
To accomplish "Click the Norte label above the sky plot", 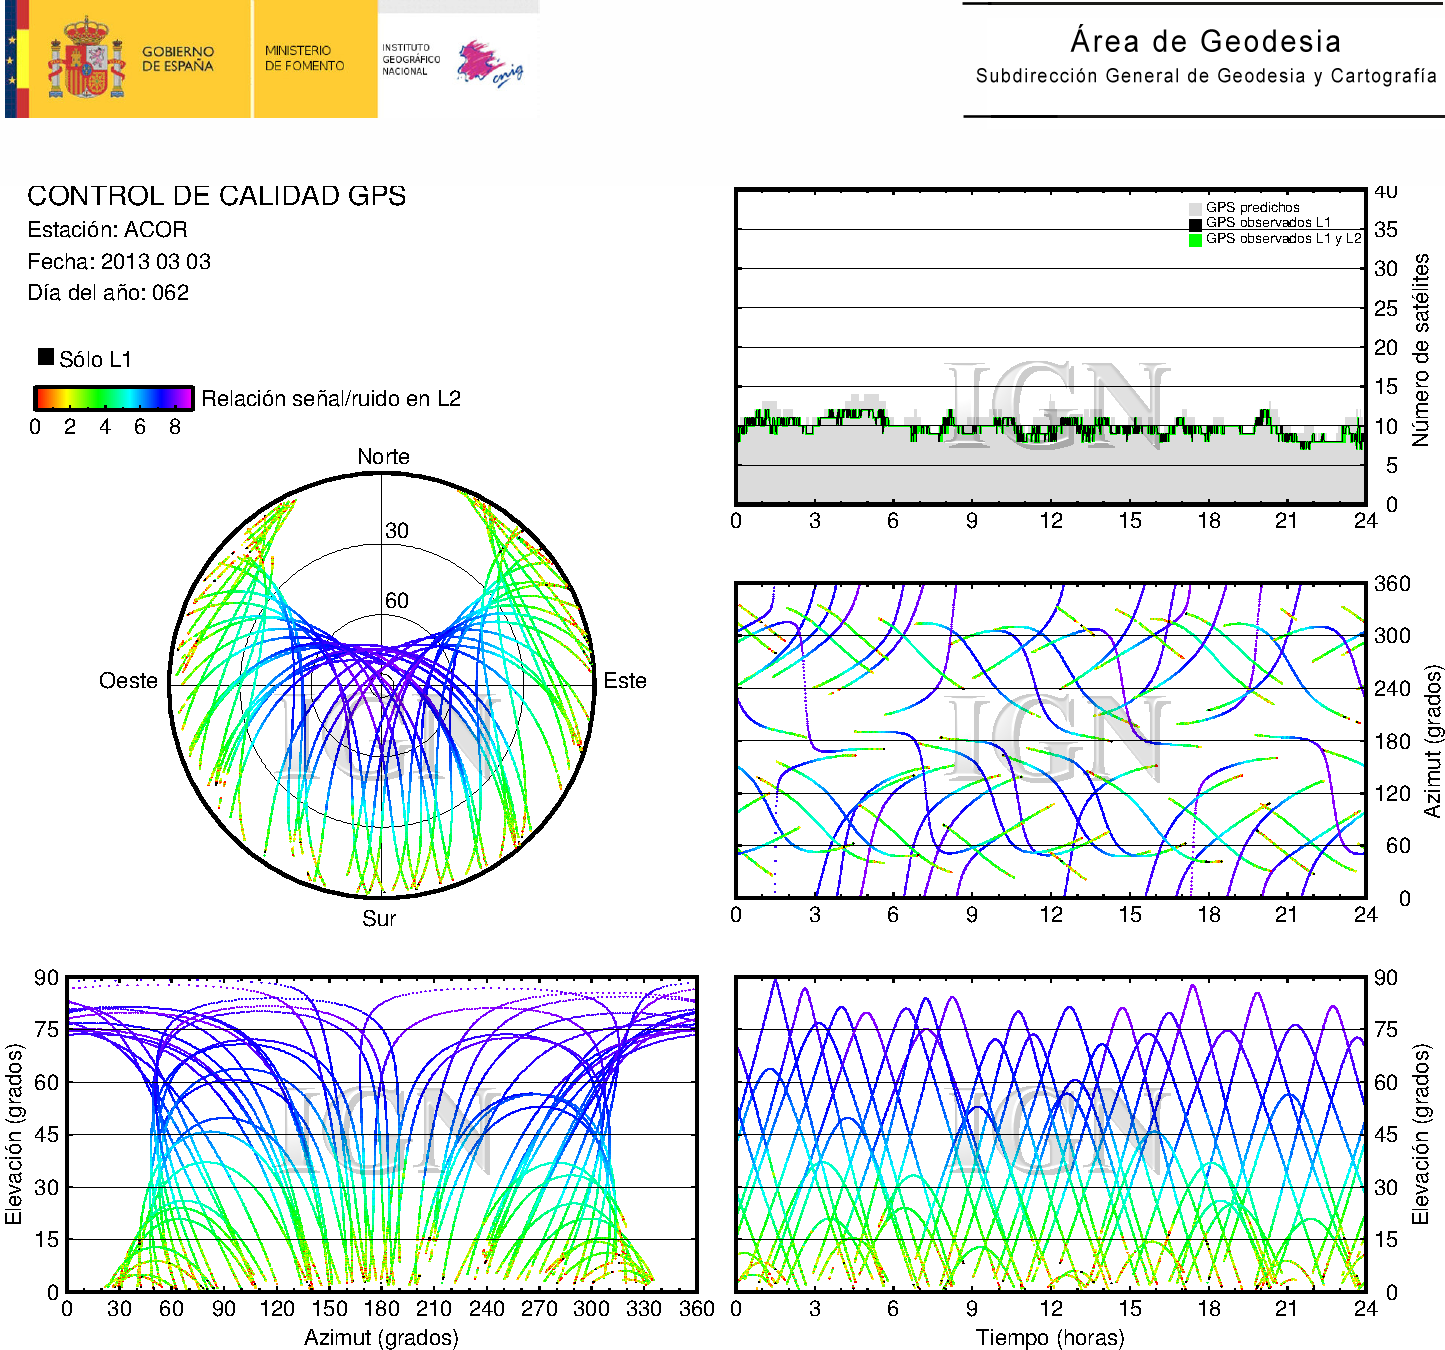I will [383, 457].
